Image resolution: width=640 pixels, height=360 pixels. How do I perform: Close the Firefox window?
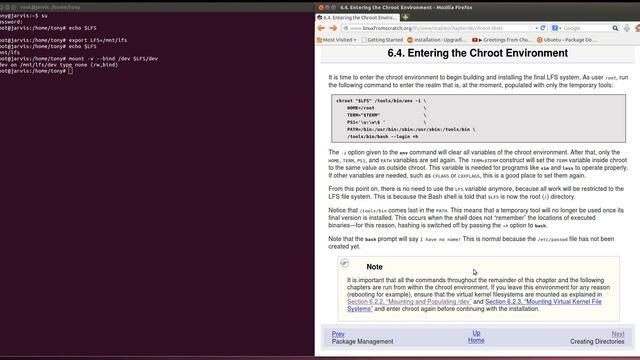(321, 7)
